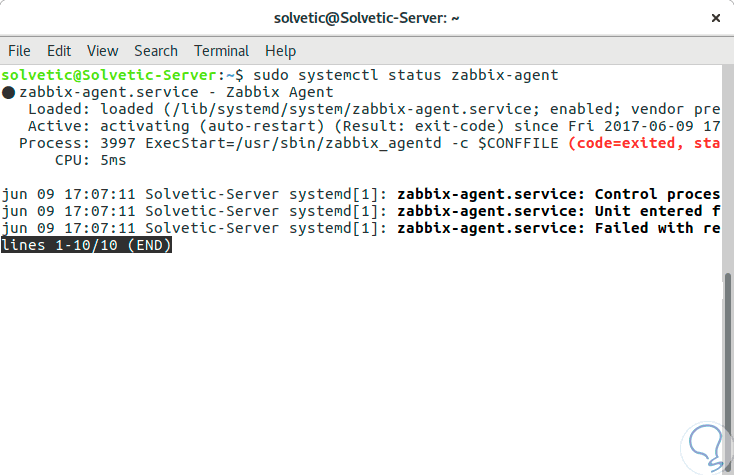Open the Terminal menu

222,51
